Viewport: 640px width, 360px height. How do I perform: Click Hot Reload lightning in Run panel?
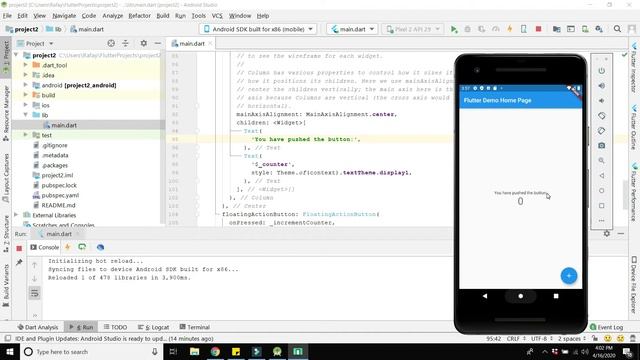[x=68, y=247]
